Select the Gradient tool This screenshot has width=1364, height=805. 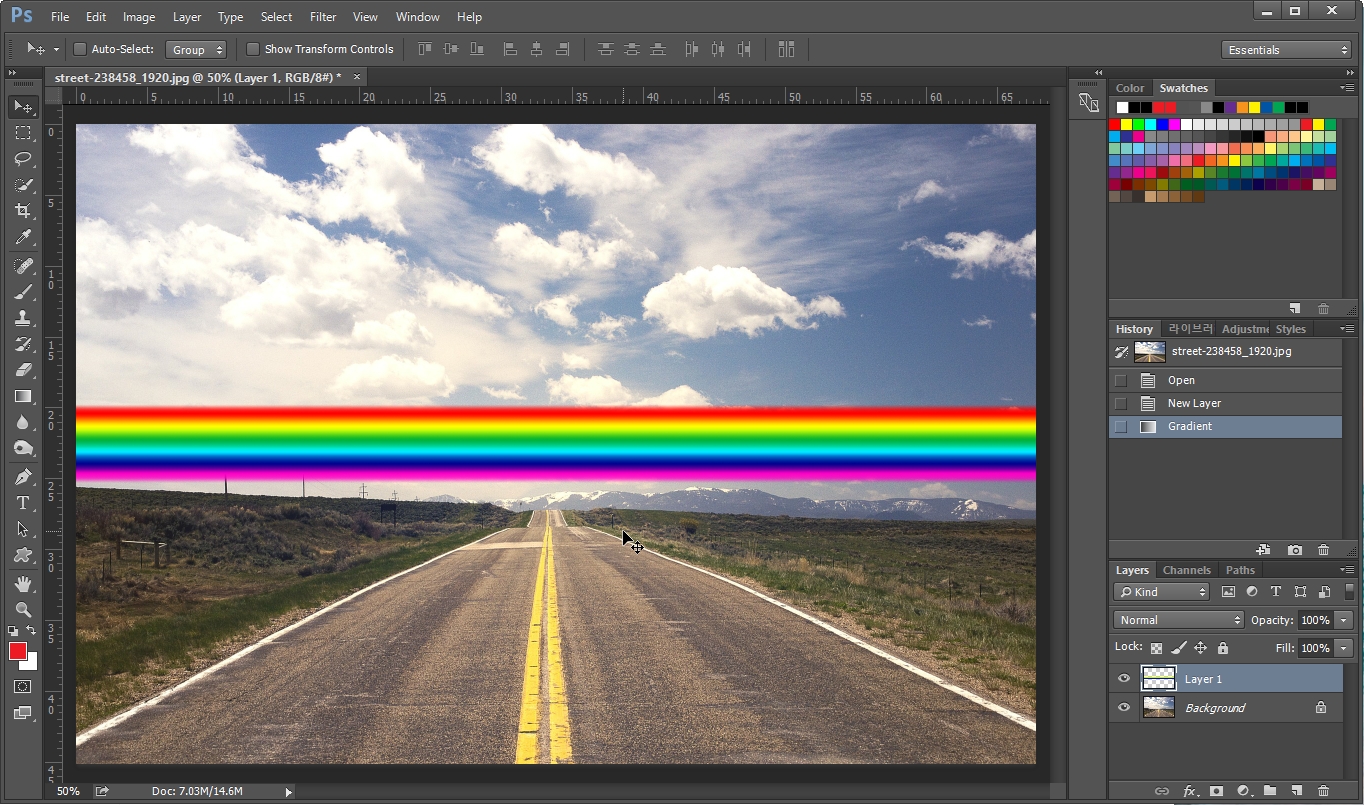point(23,396)
